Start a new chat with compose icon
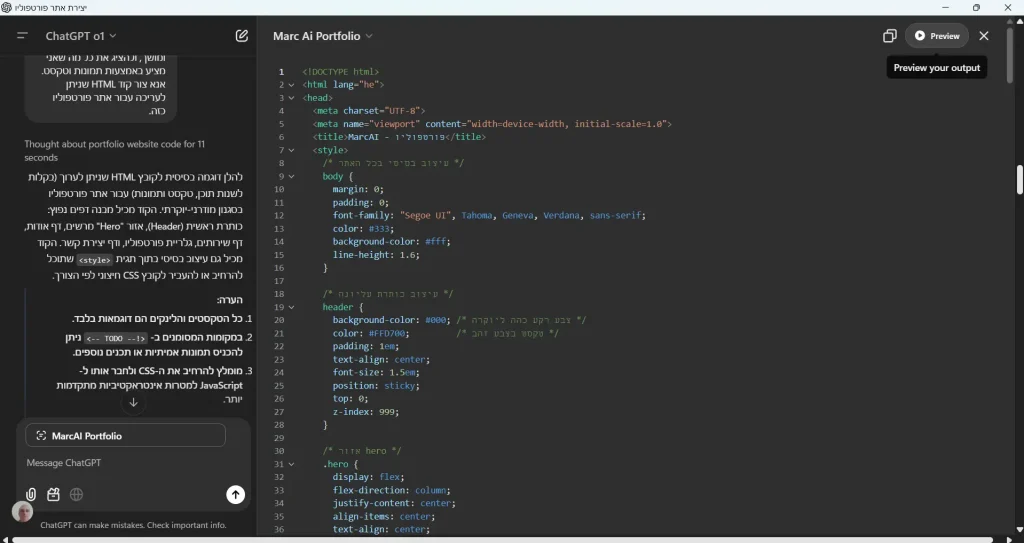This screenshot has height=543, width=1024. click(242, 36)
